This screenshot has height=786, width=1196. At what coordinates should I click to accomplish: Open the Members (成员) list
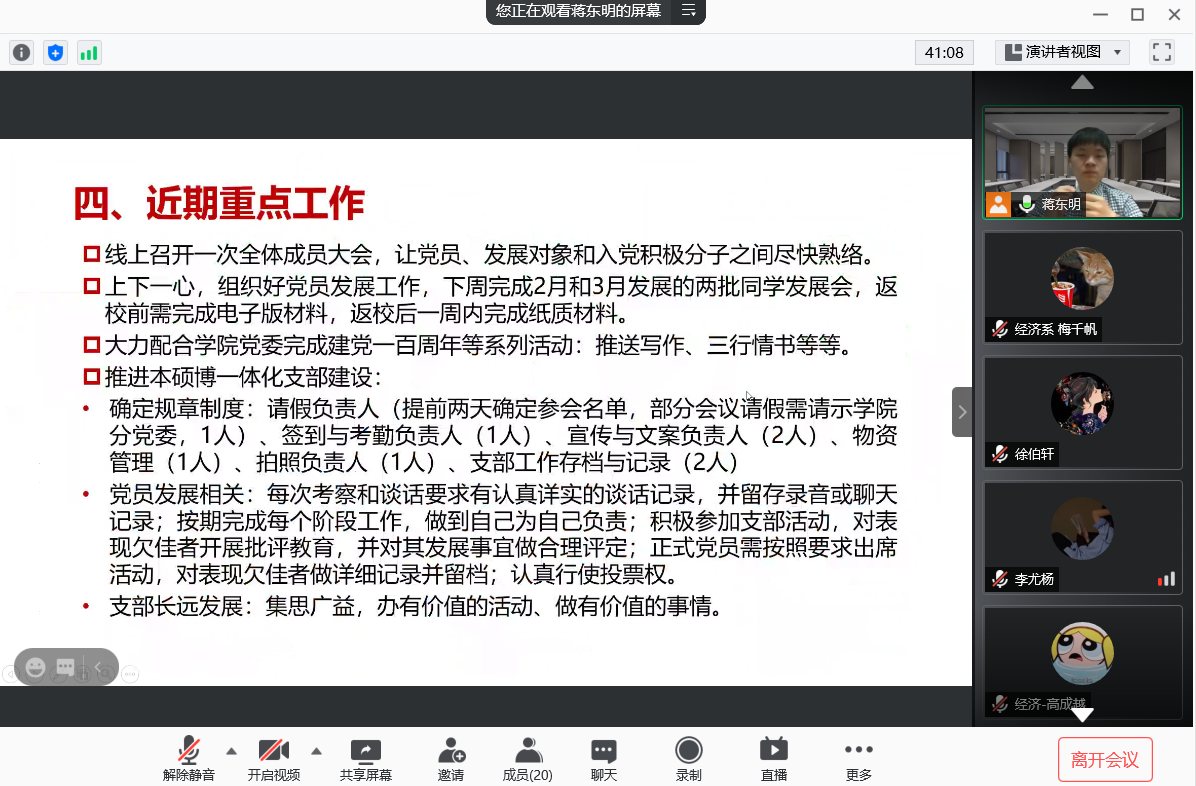tap(527, 759)
